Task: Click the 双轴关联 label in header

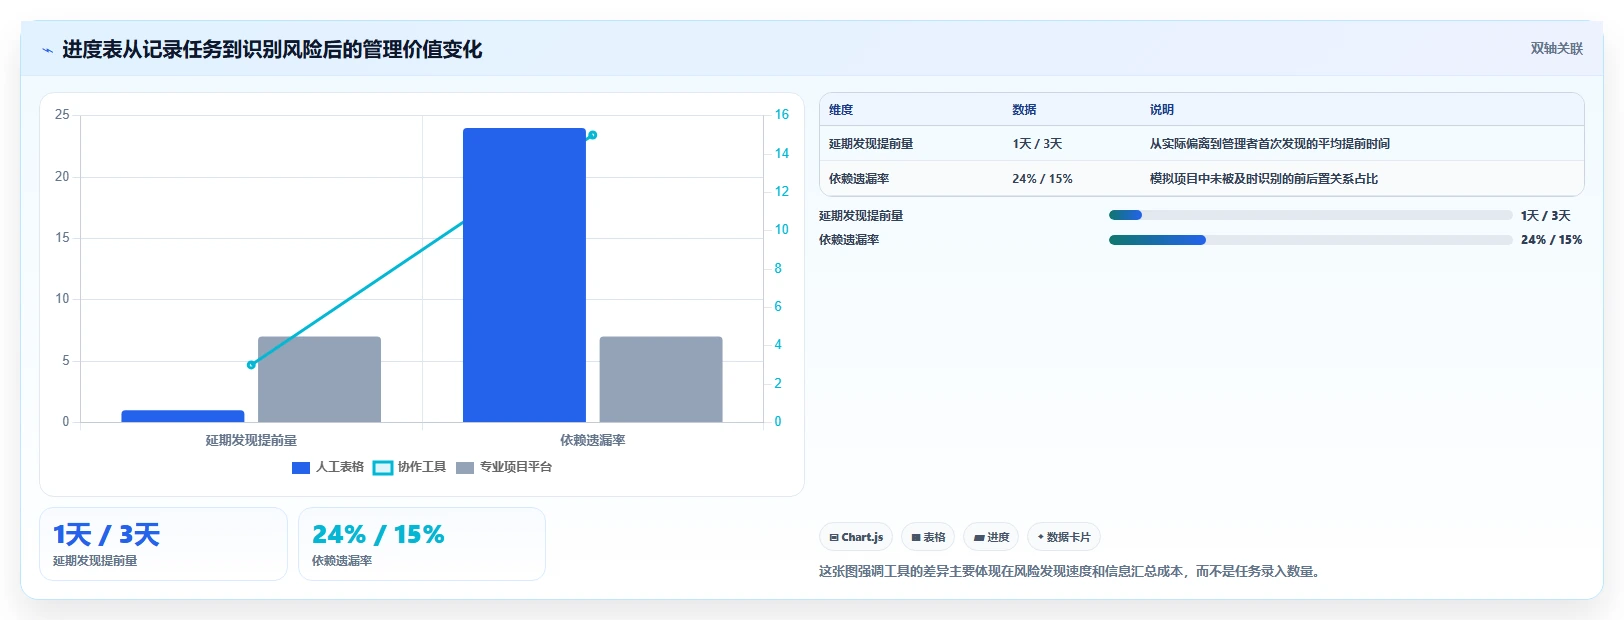Action: click(x=1556, y=48)
